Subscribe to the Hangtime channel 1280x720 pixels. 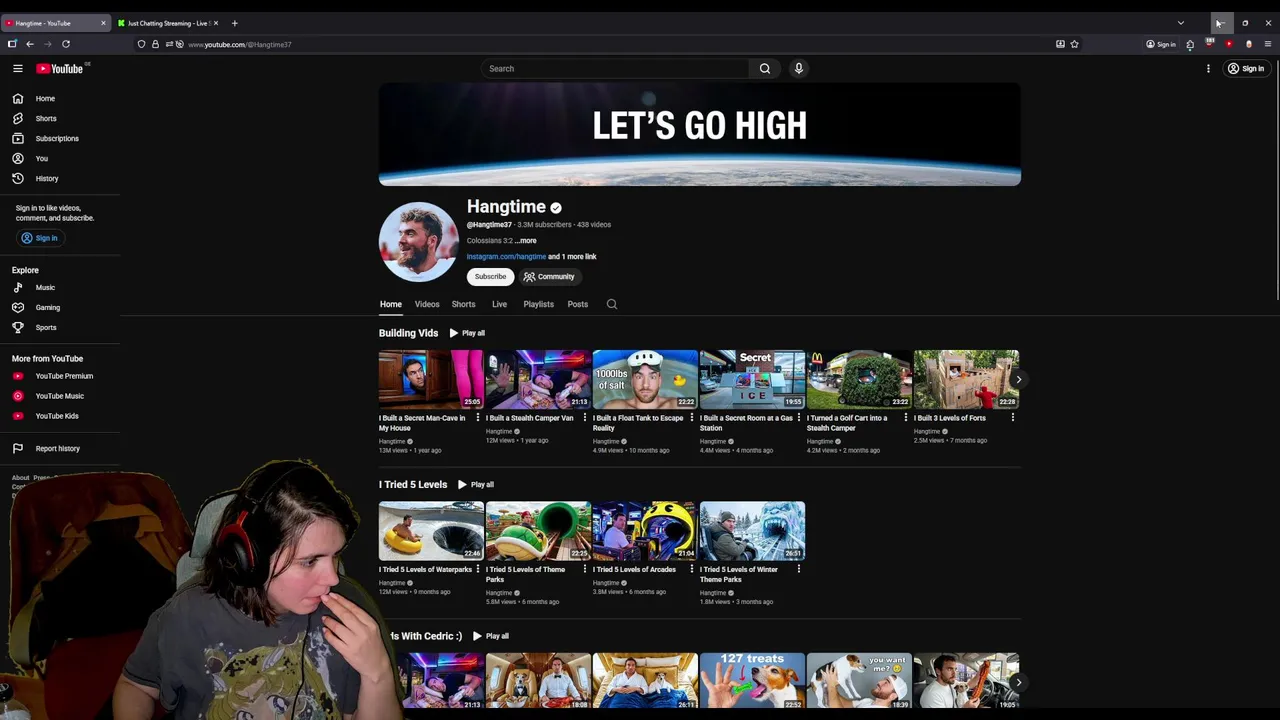pyautogui.click(x=490, y=276)
